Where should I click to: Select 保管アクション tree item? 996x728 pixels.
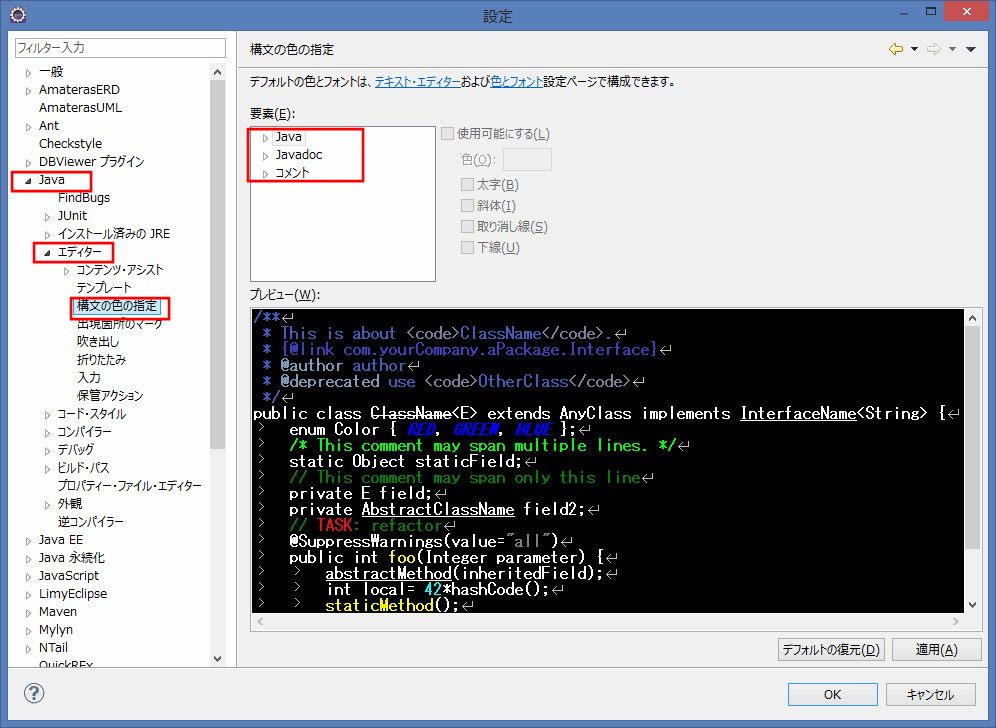point(110,396)
